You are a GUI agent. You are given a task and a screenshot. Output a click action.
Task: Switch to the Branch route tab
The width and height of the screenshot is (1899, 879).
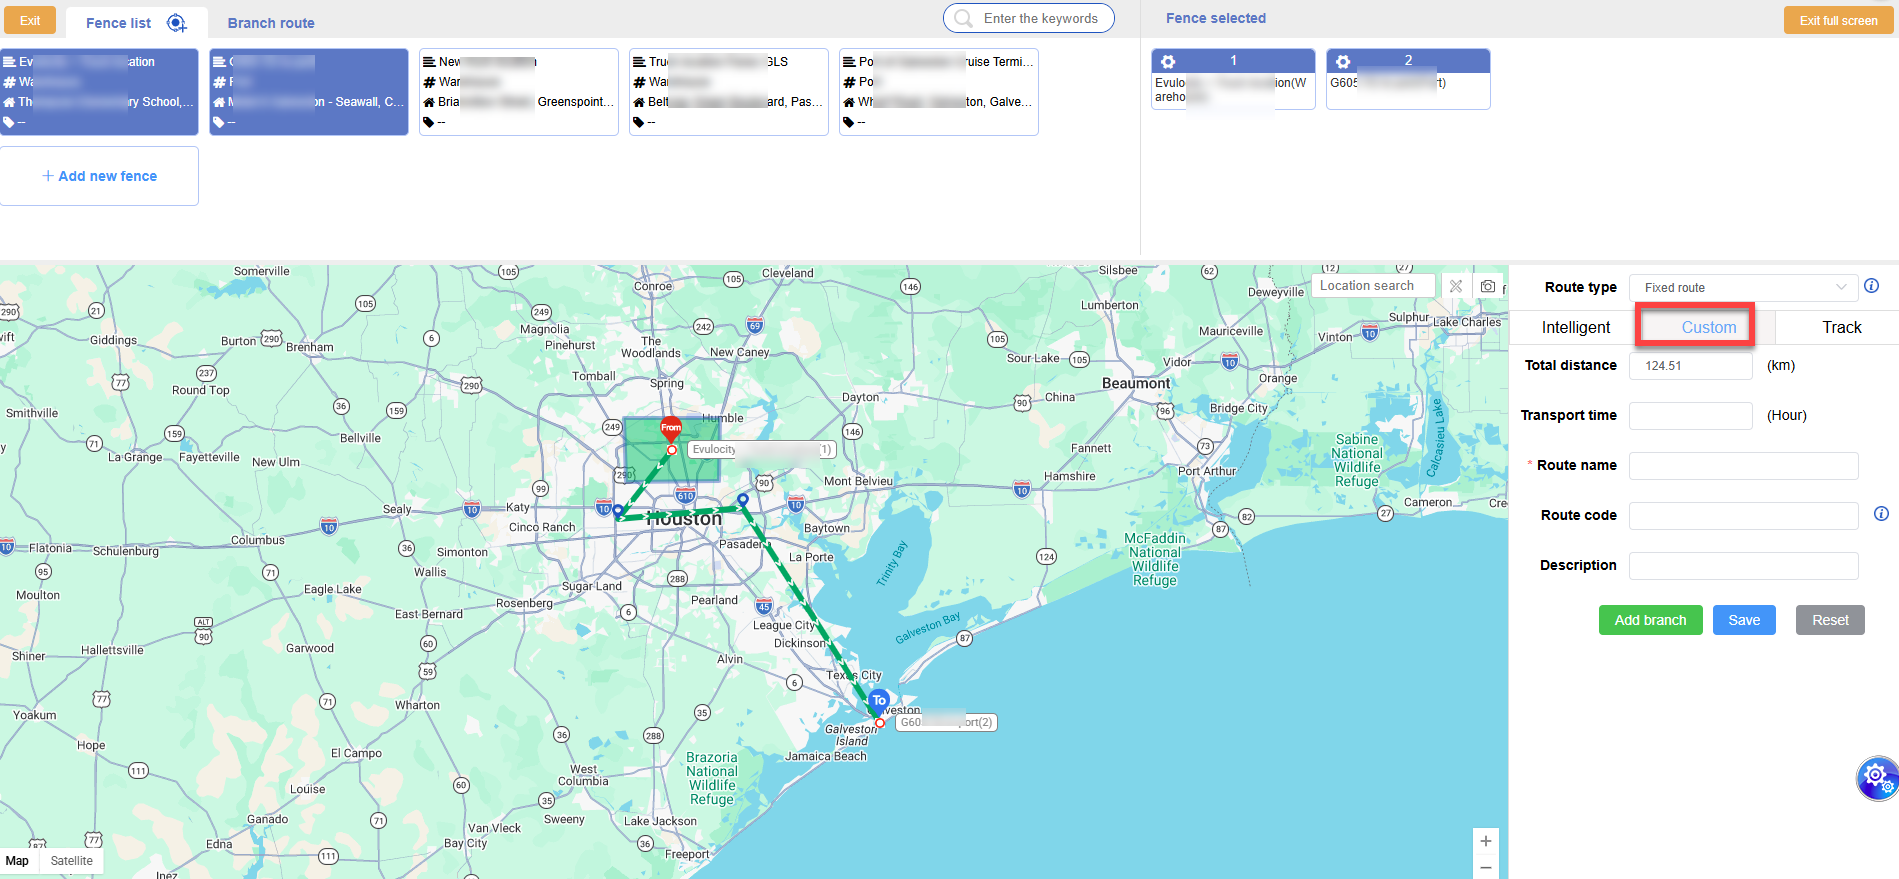(271, 23)
